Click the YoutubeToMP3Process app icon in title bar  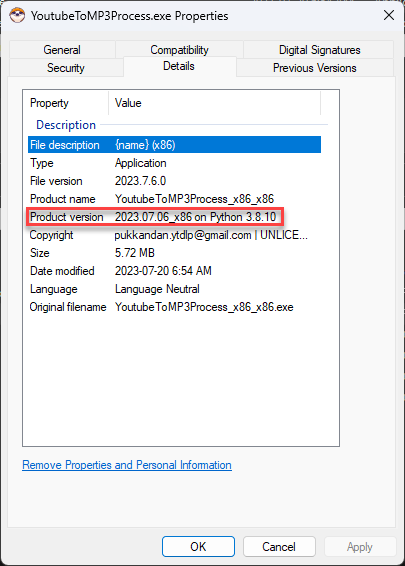point(17,16)
